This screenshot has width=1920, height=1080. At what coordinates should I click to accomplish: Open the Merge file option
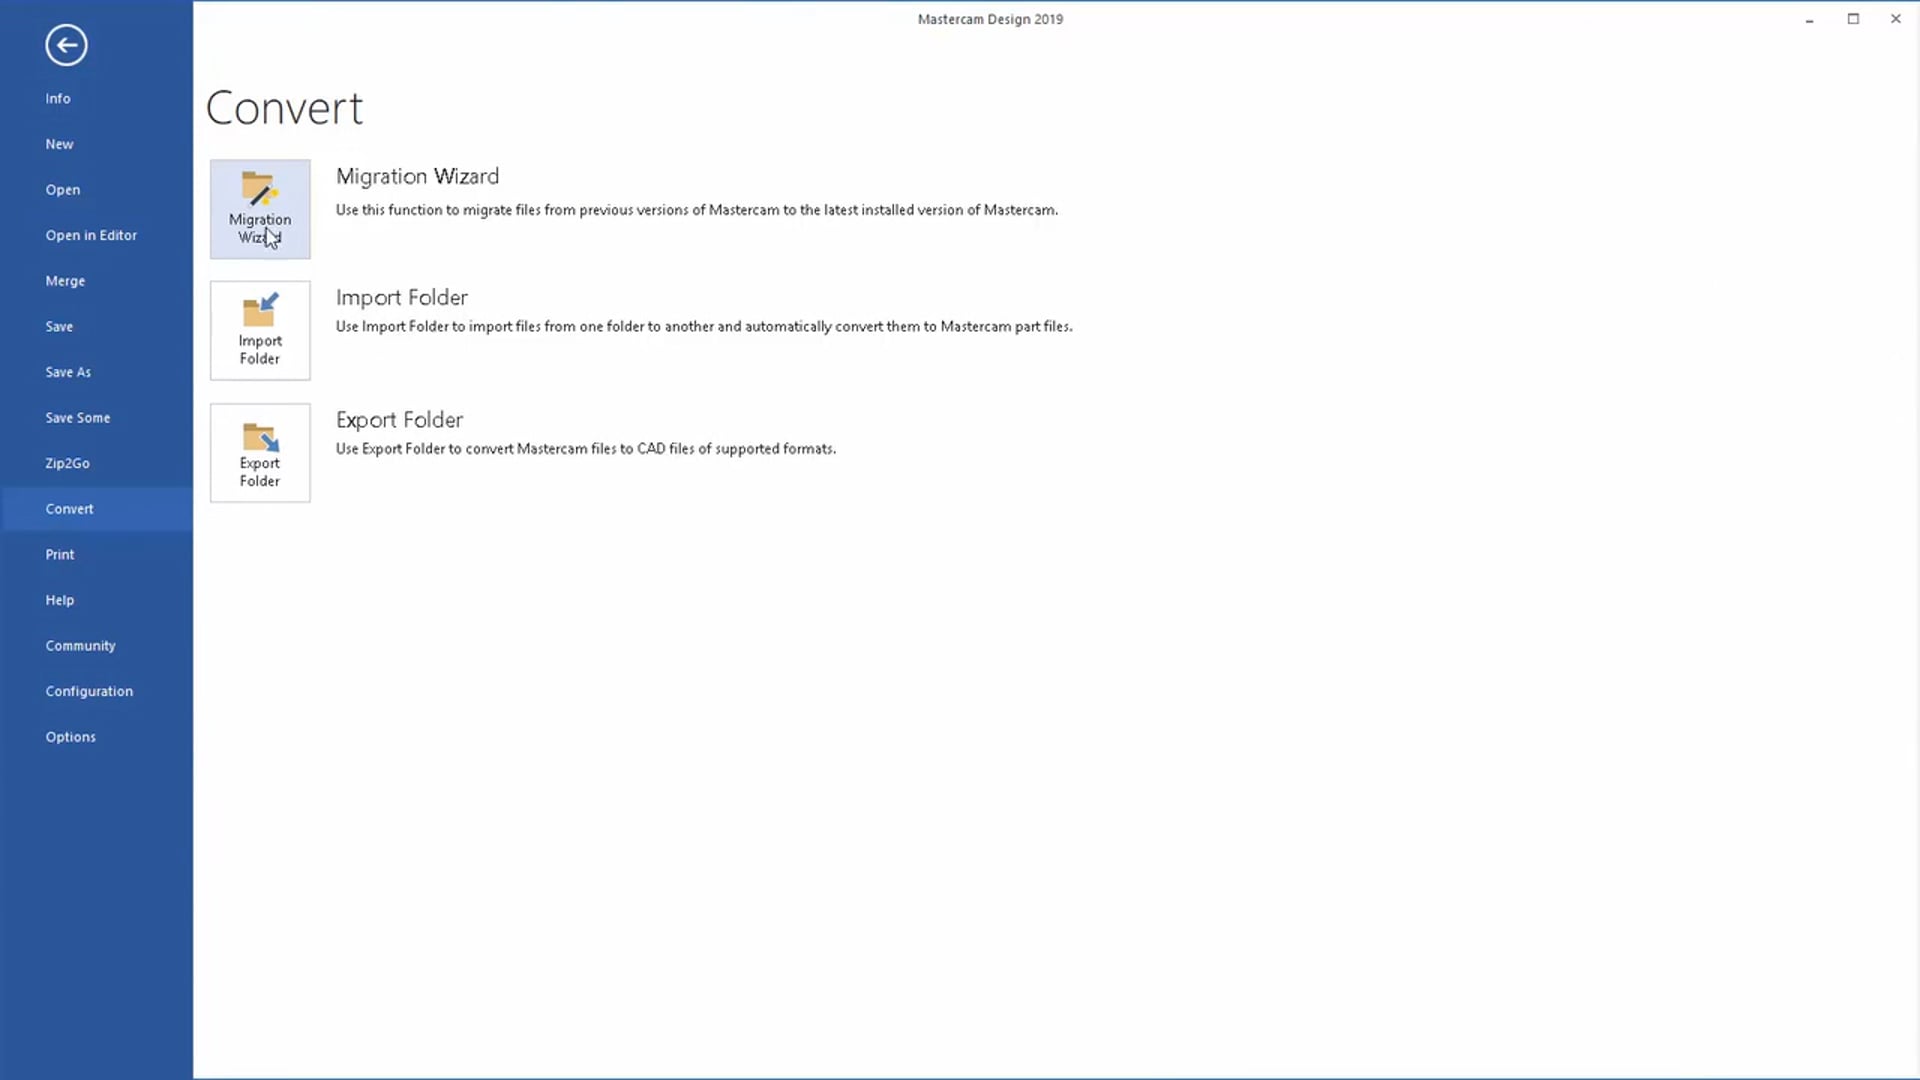(65, 281)
